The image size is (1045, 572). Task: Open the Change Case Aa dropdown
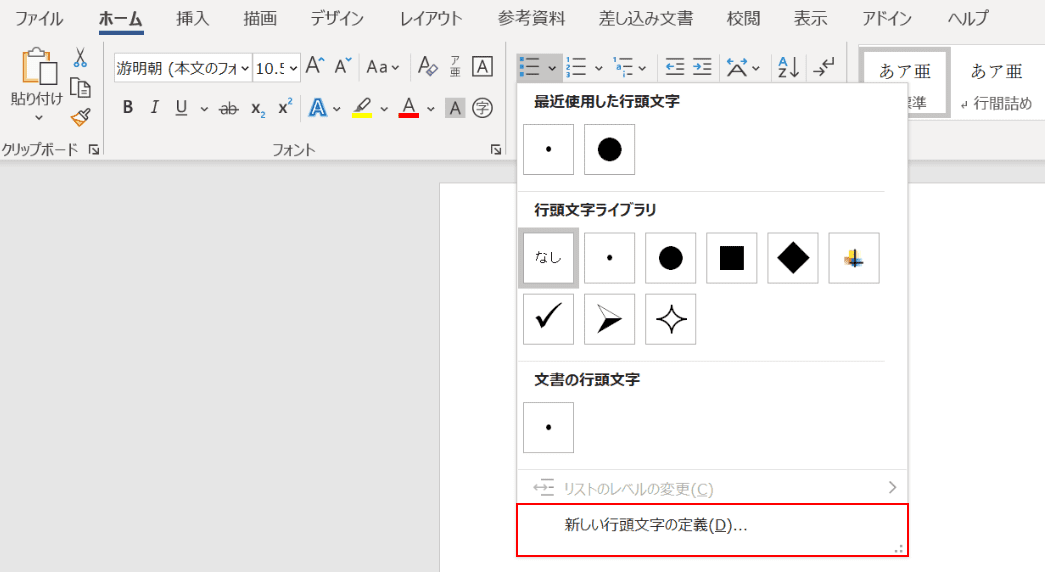[383, 67]
